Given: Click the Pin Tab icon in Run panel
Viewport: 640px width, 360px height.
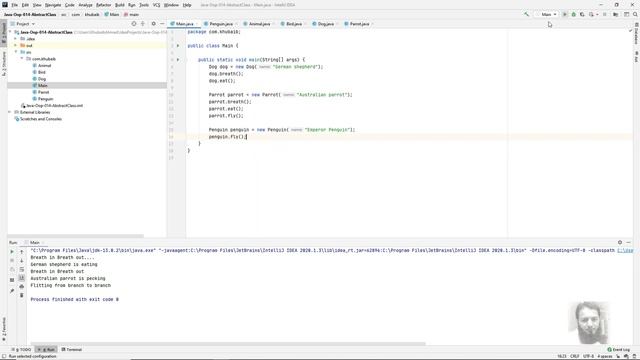Looking at the screenshot, I should (12, 291).
